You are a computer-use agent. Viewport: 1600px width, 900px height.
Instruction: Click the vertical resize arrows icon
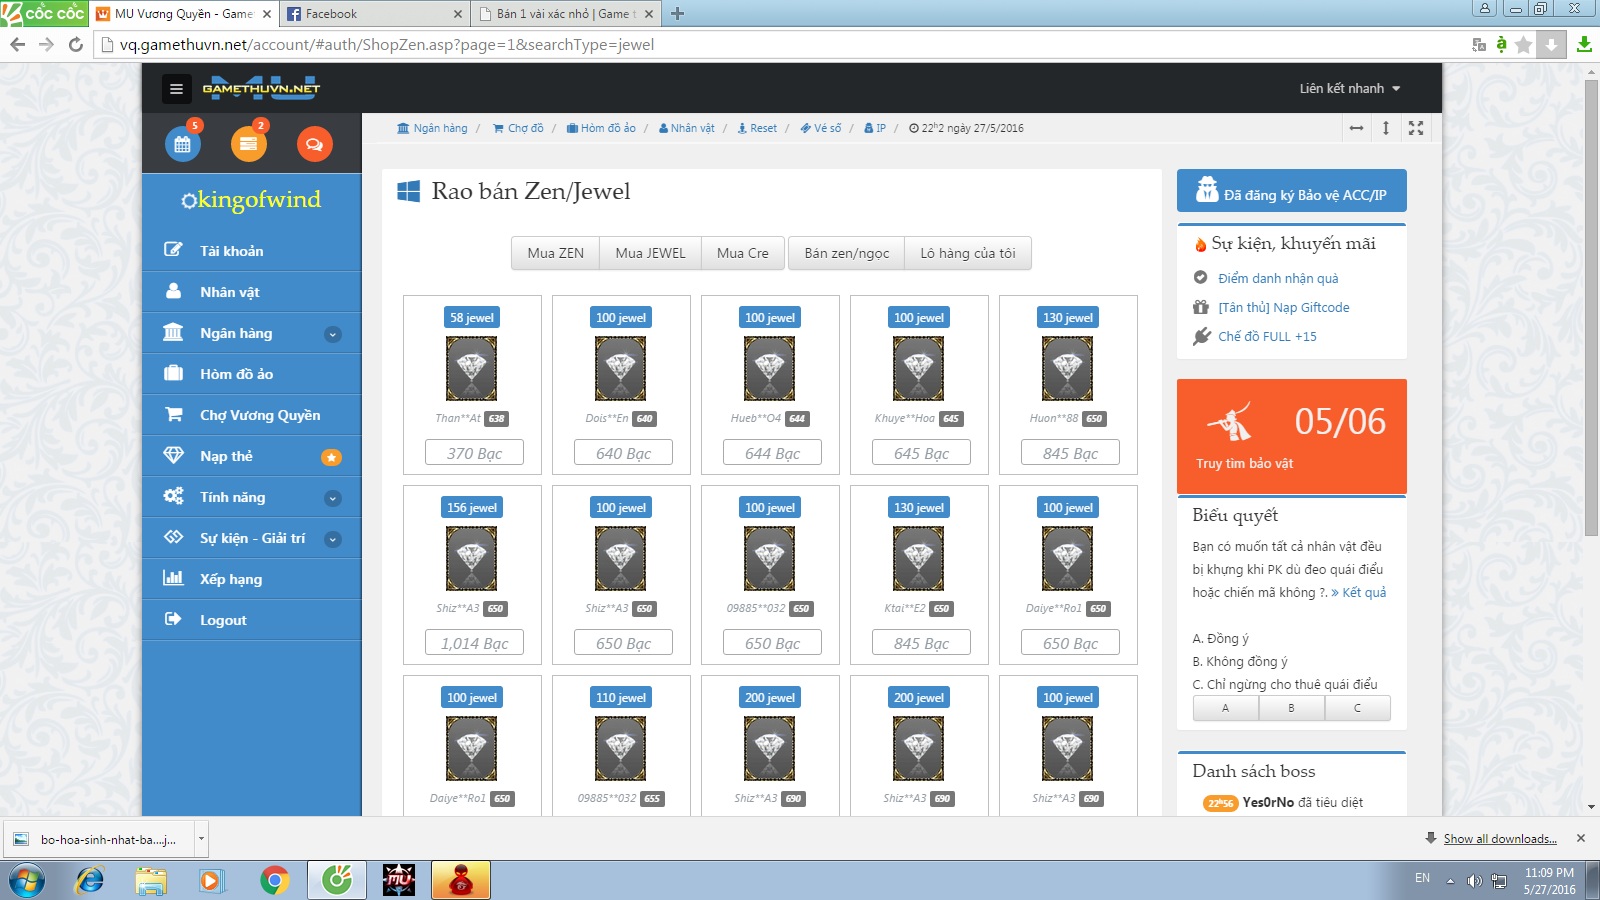pos(1386,128)
